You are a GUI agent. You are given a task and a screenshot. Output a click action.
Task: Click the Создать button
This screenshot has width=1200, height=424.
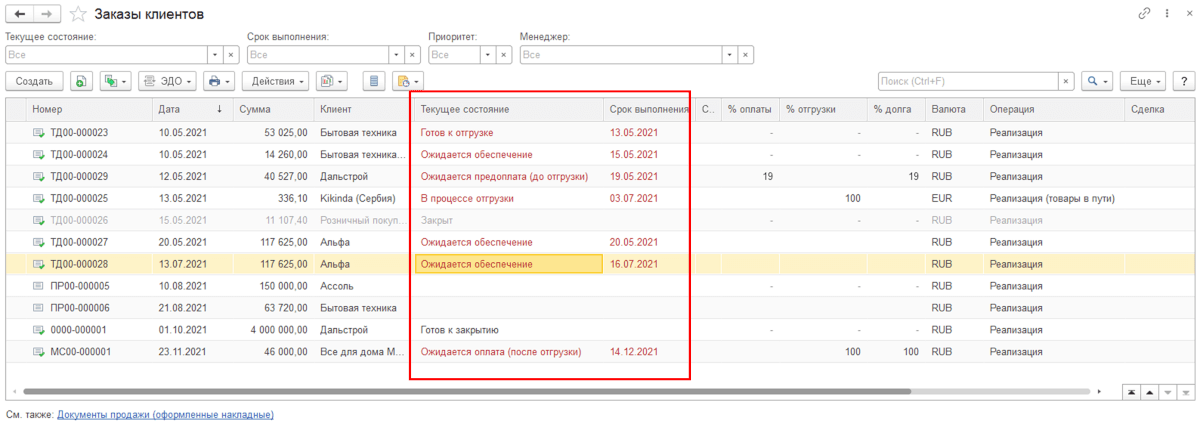(35, 81)
